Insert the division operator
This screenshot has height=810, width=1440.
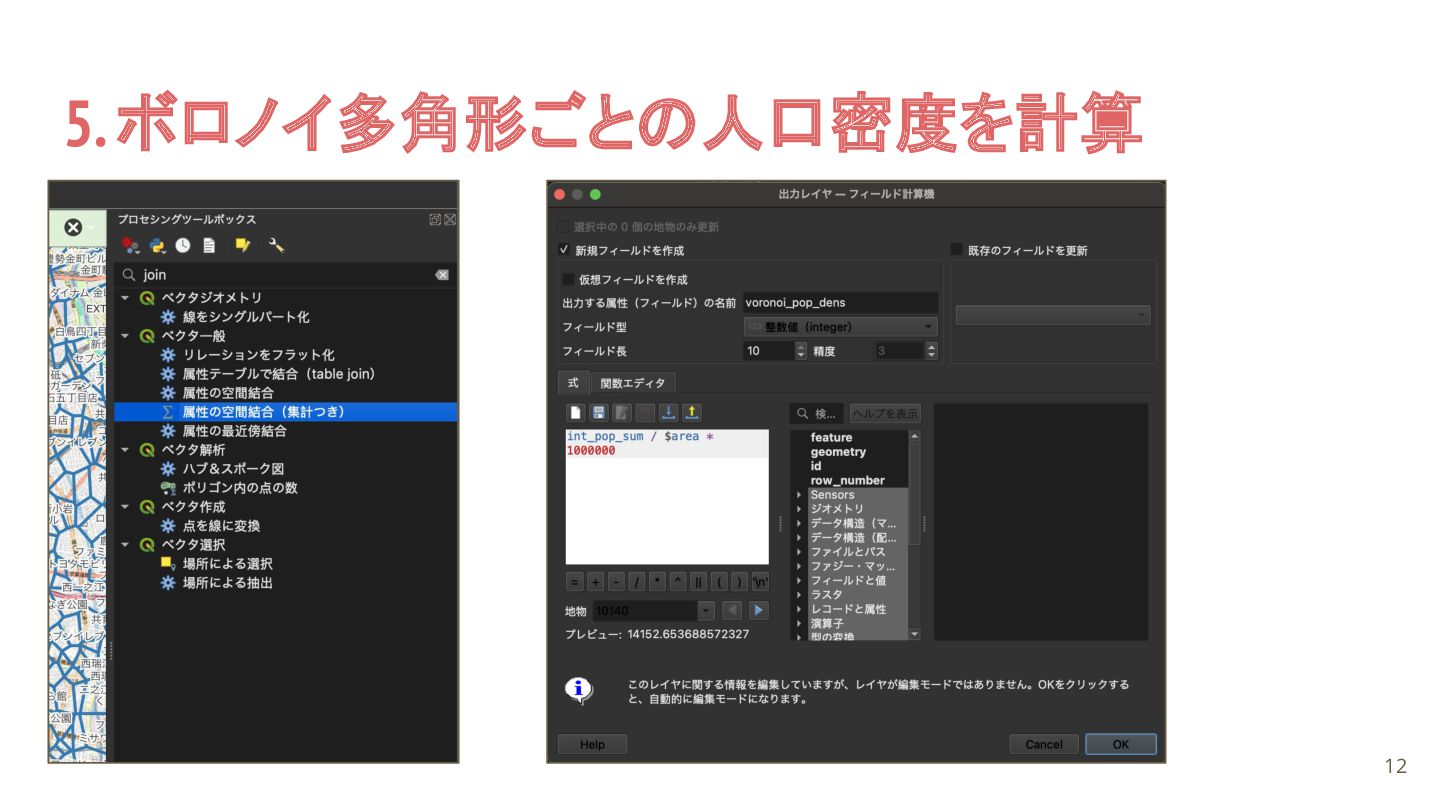click(x=637, y=582)
